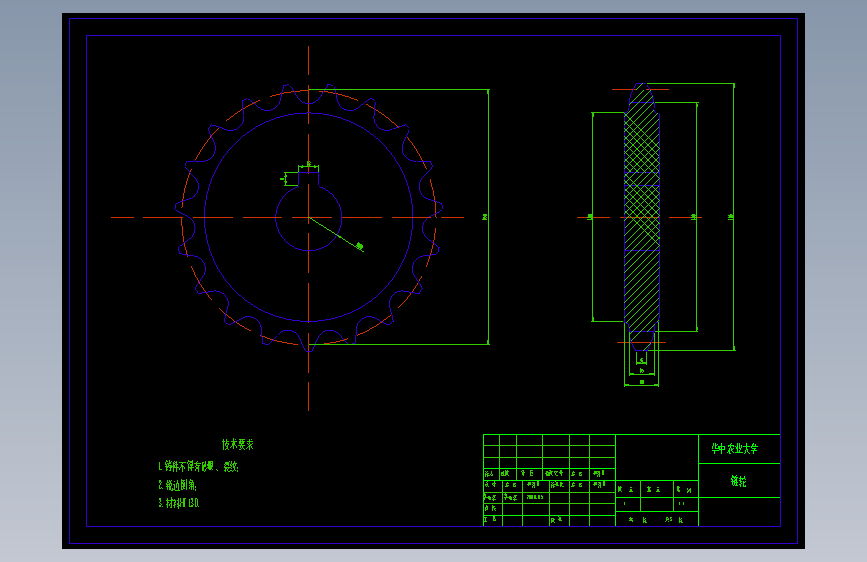The height and width of the screenshot is (562, 867).
Task: Select technical requirement line 1 about 铸件
Action: coord(199,466)
